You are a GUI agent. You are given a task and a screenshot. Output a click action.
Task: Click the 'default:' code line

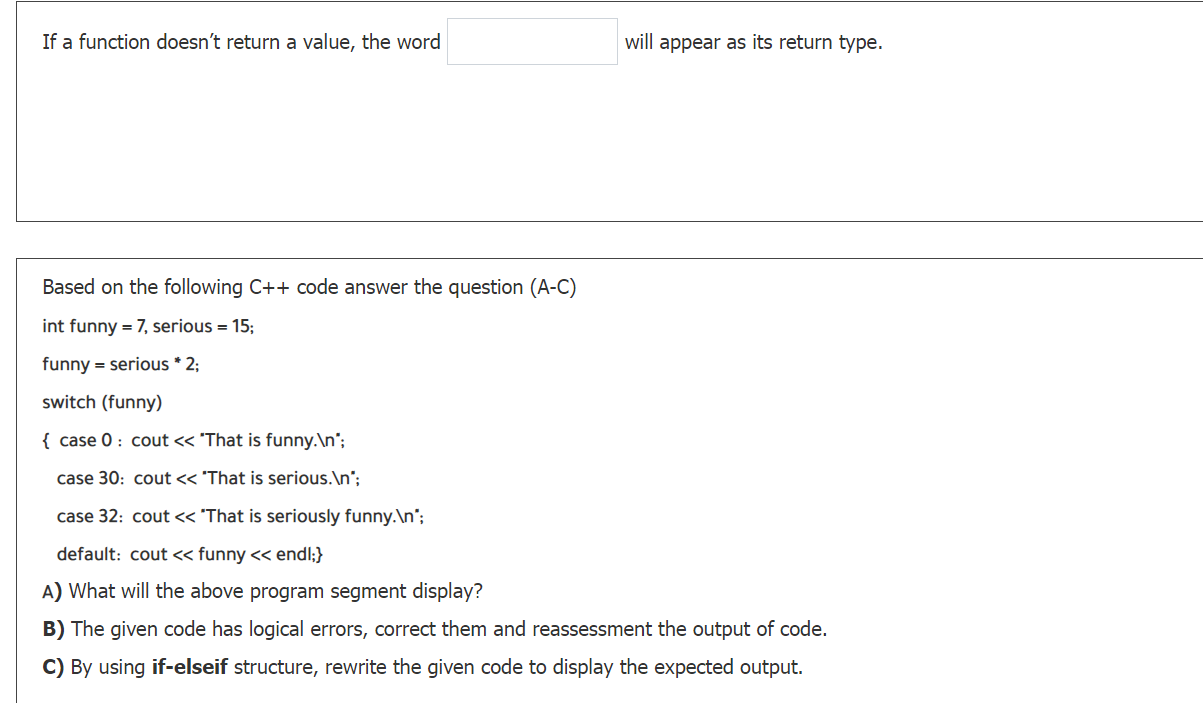190,554
